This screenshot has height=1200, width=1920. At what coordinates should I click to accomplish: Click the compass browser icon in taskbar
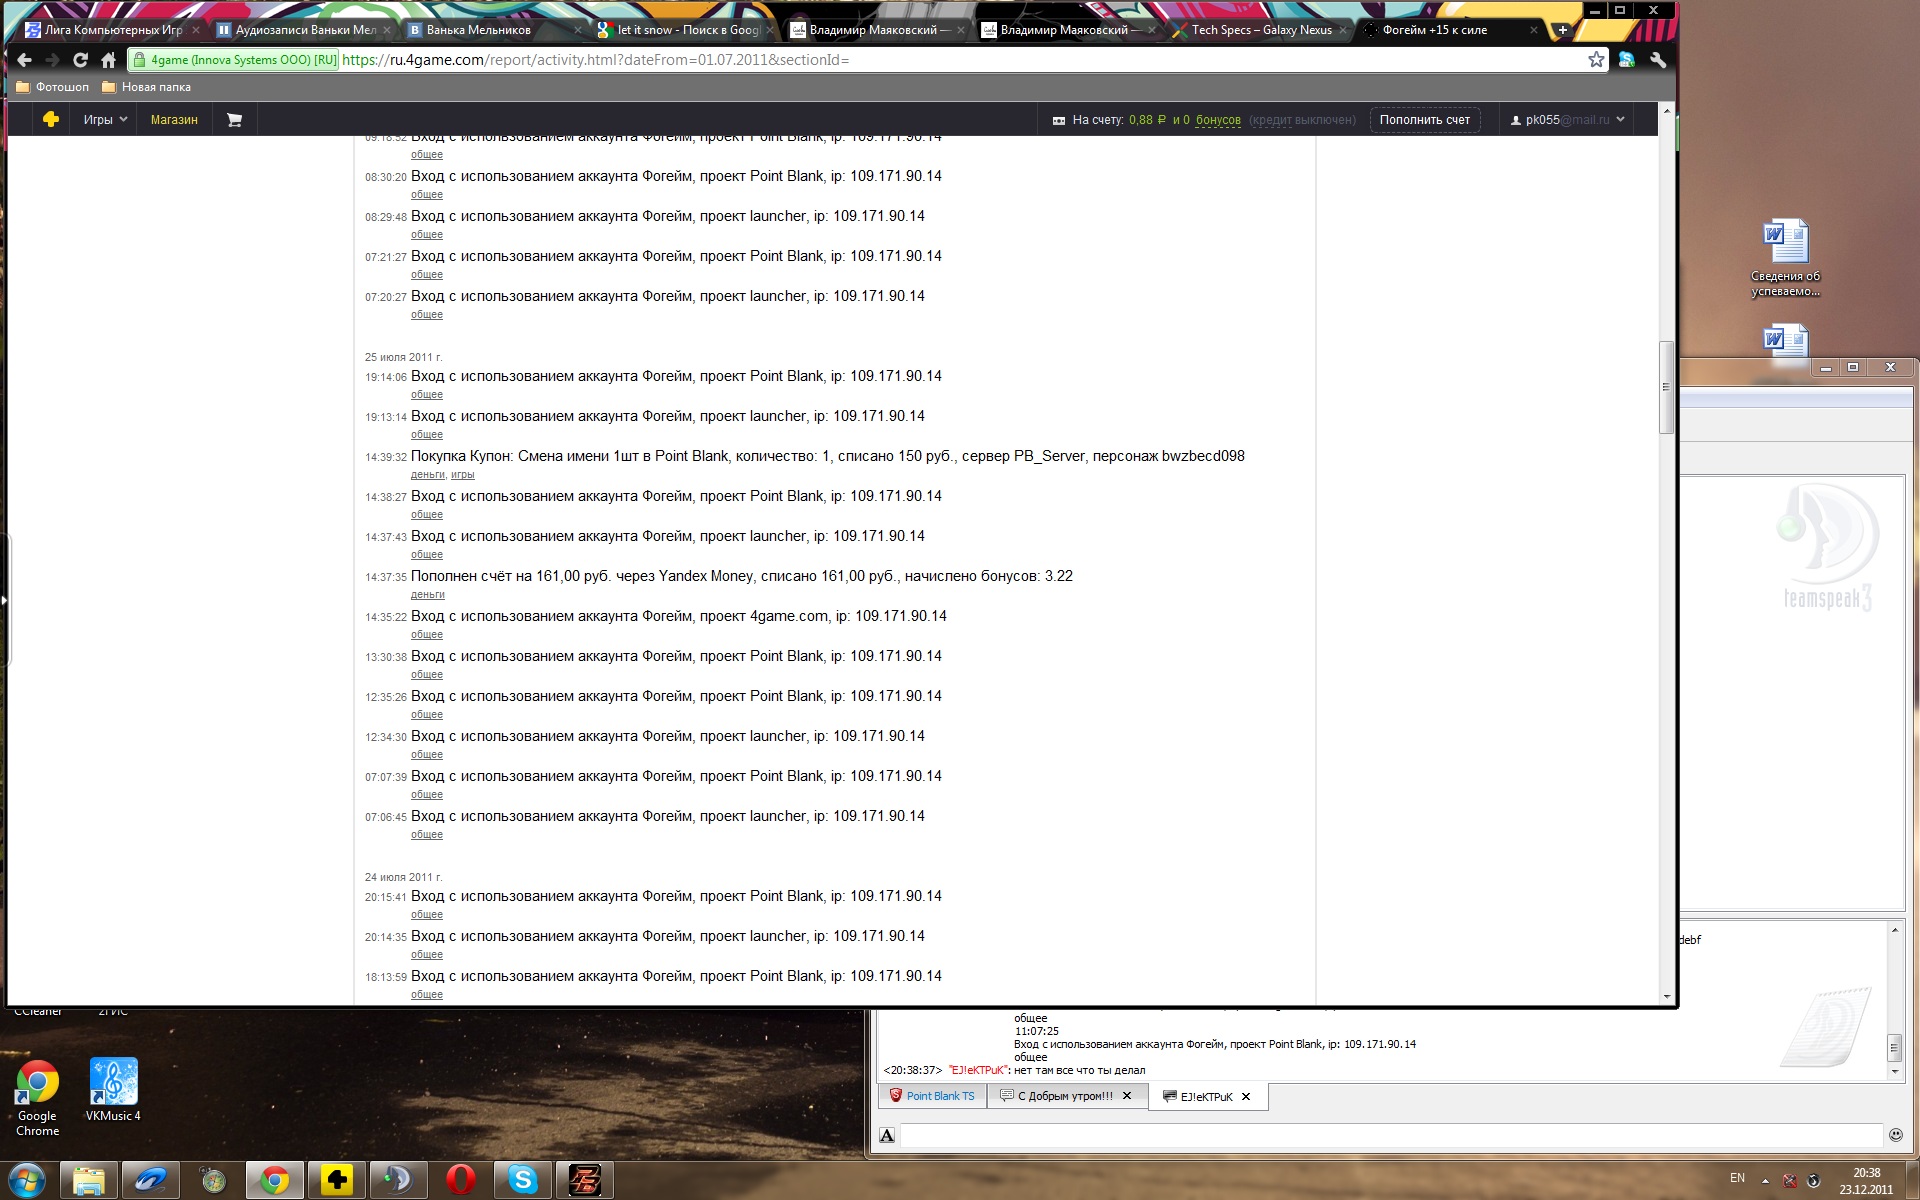(x=213, y=1181)
